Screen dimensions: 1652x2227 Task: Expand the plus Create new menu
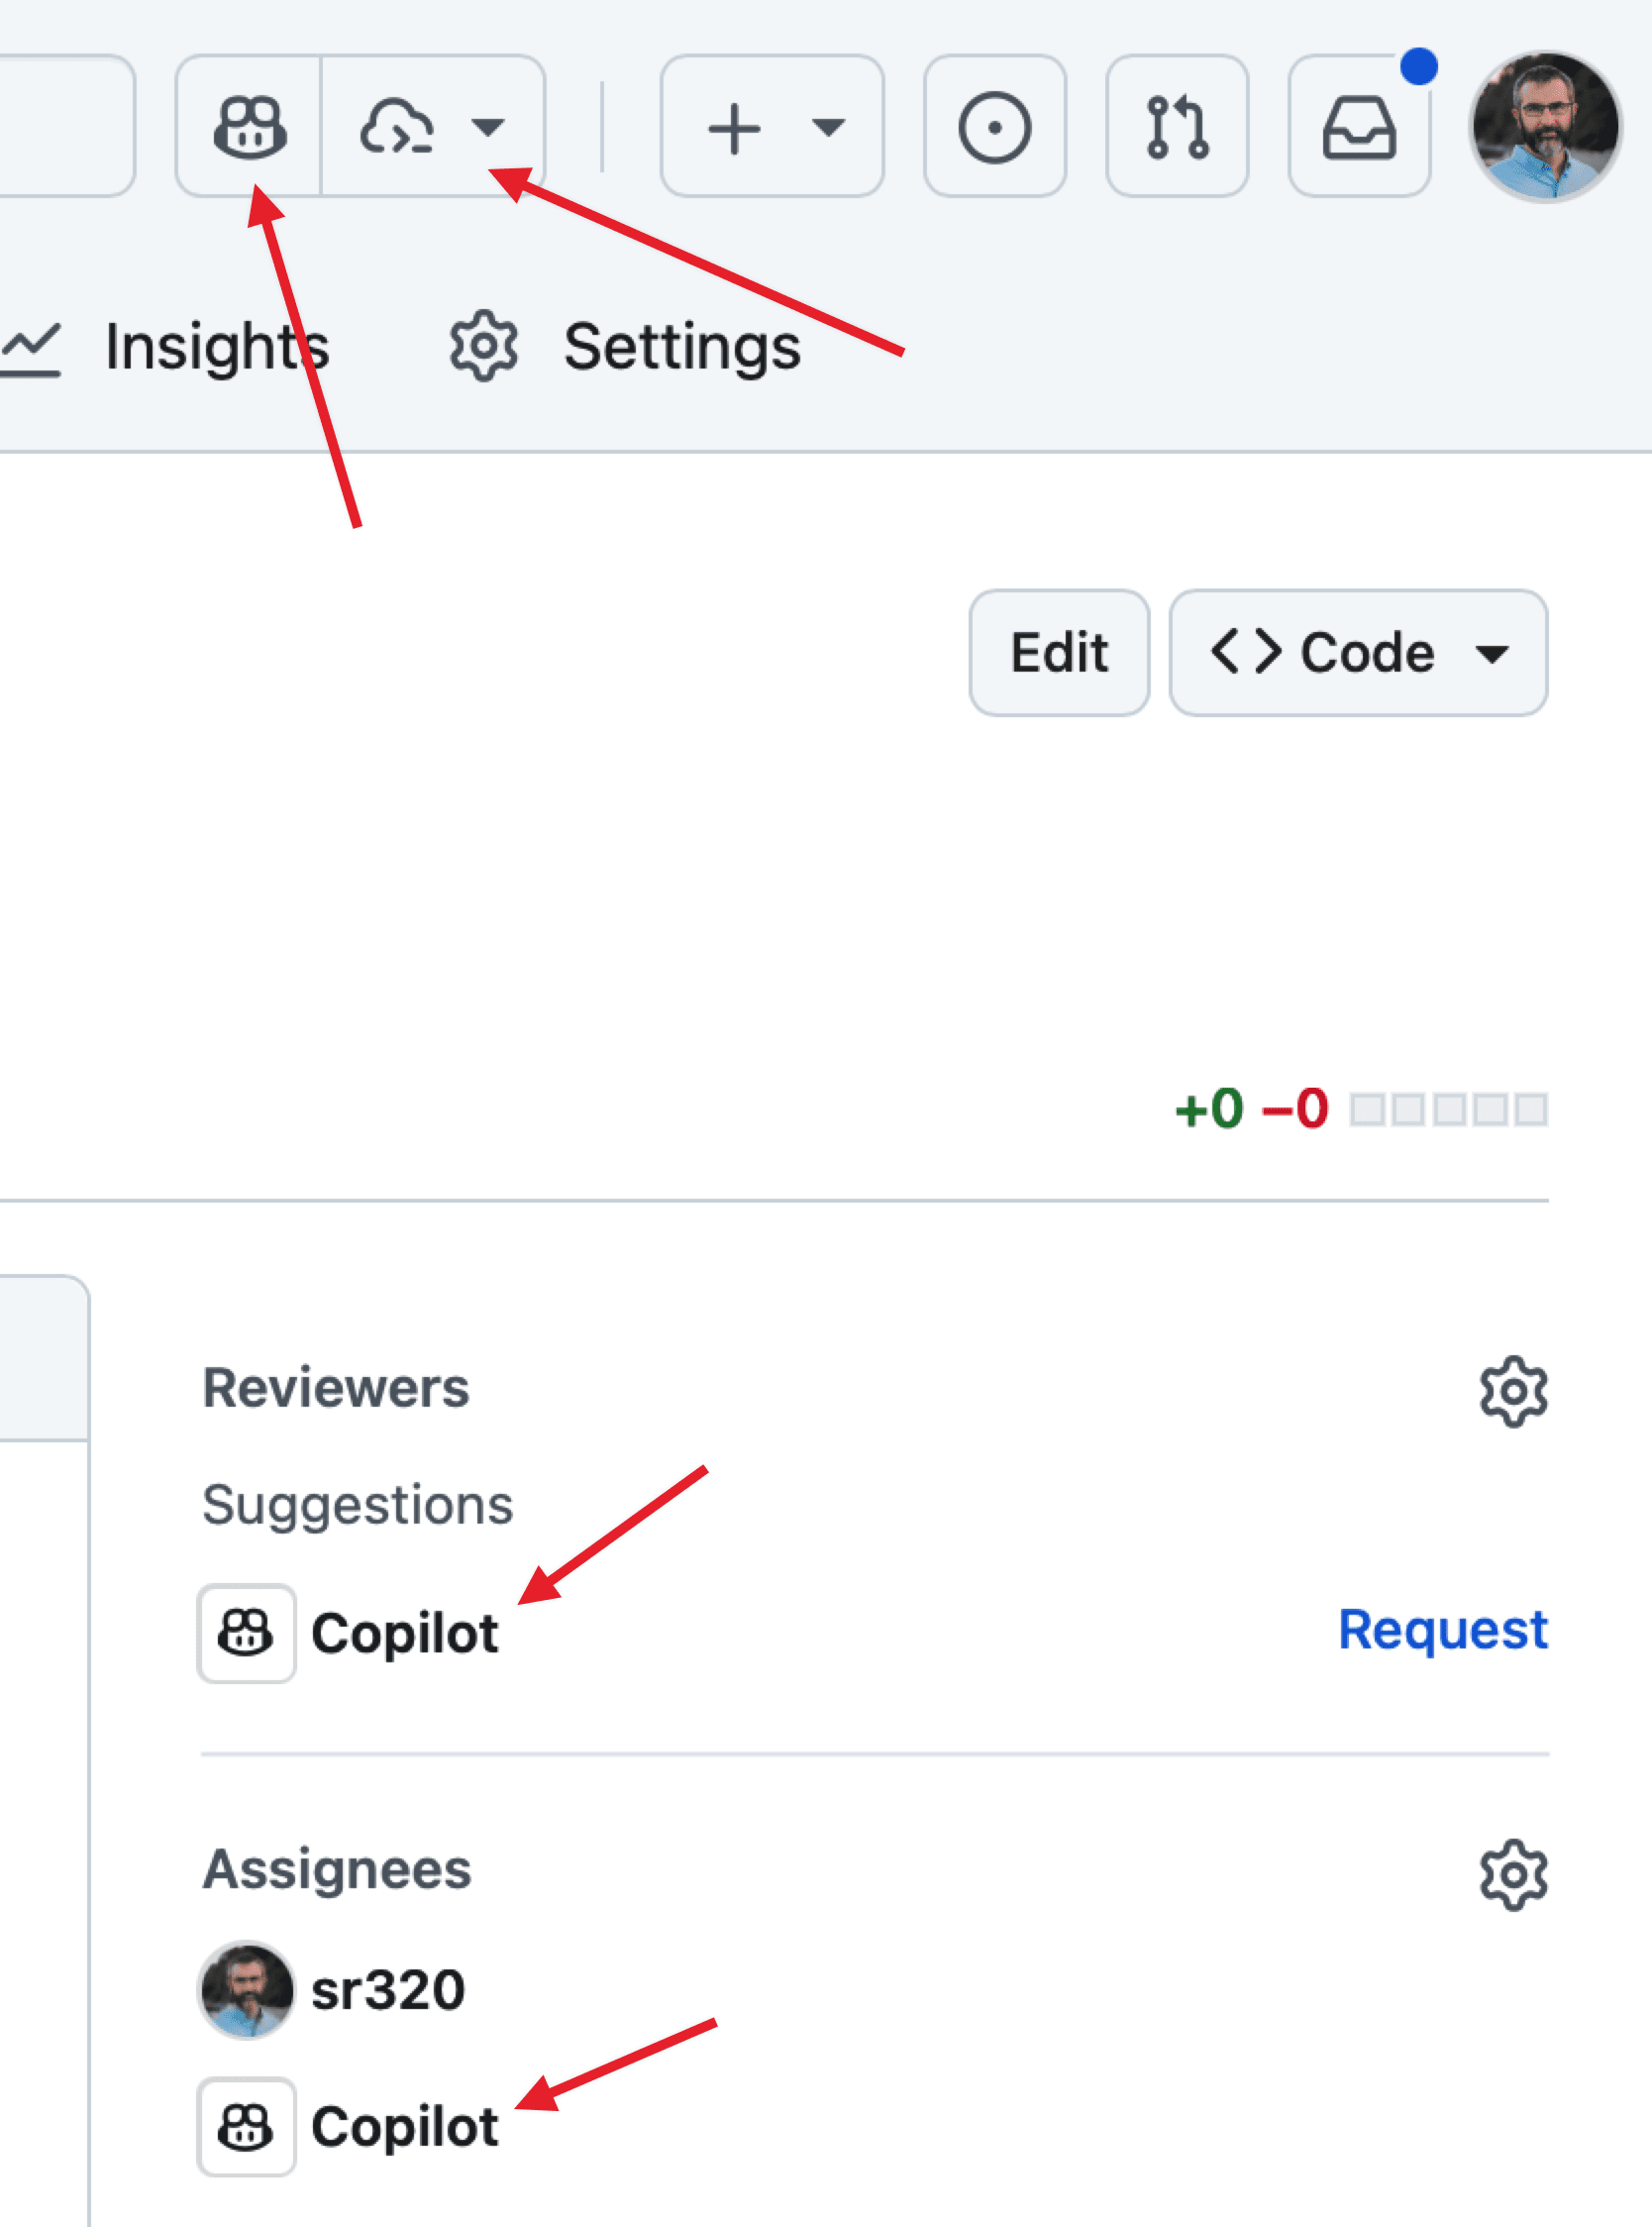772,127
